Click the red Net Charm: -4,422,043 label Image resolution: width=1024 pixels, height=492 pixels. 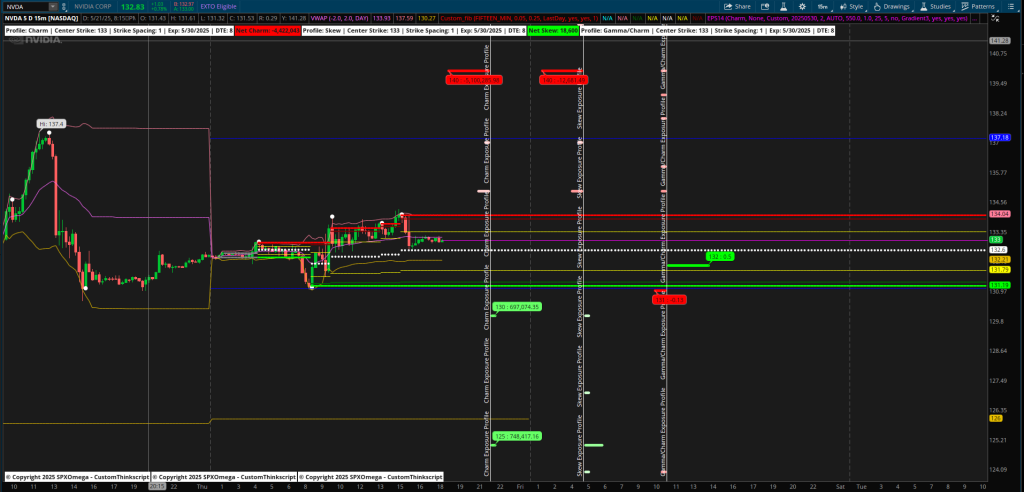268,31
